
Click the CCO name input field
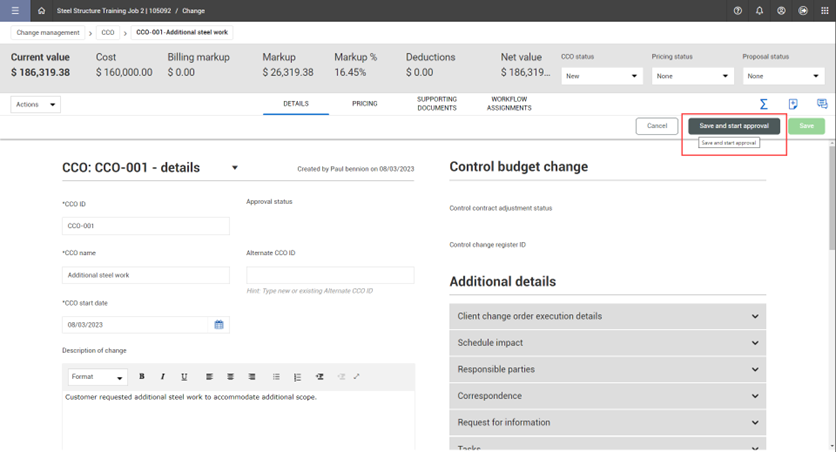146,275
